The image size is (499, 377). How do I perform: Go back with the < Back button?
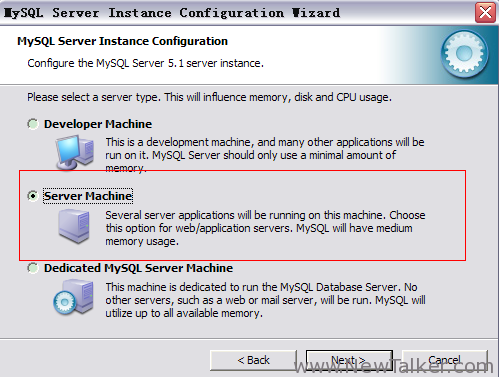click(x=253, y=360)
